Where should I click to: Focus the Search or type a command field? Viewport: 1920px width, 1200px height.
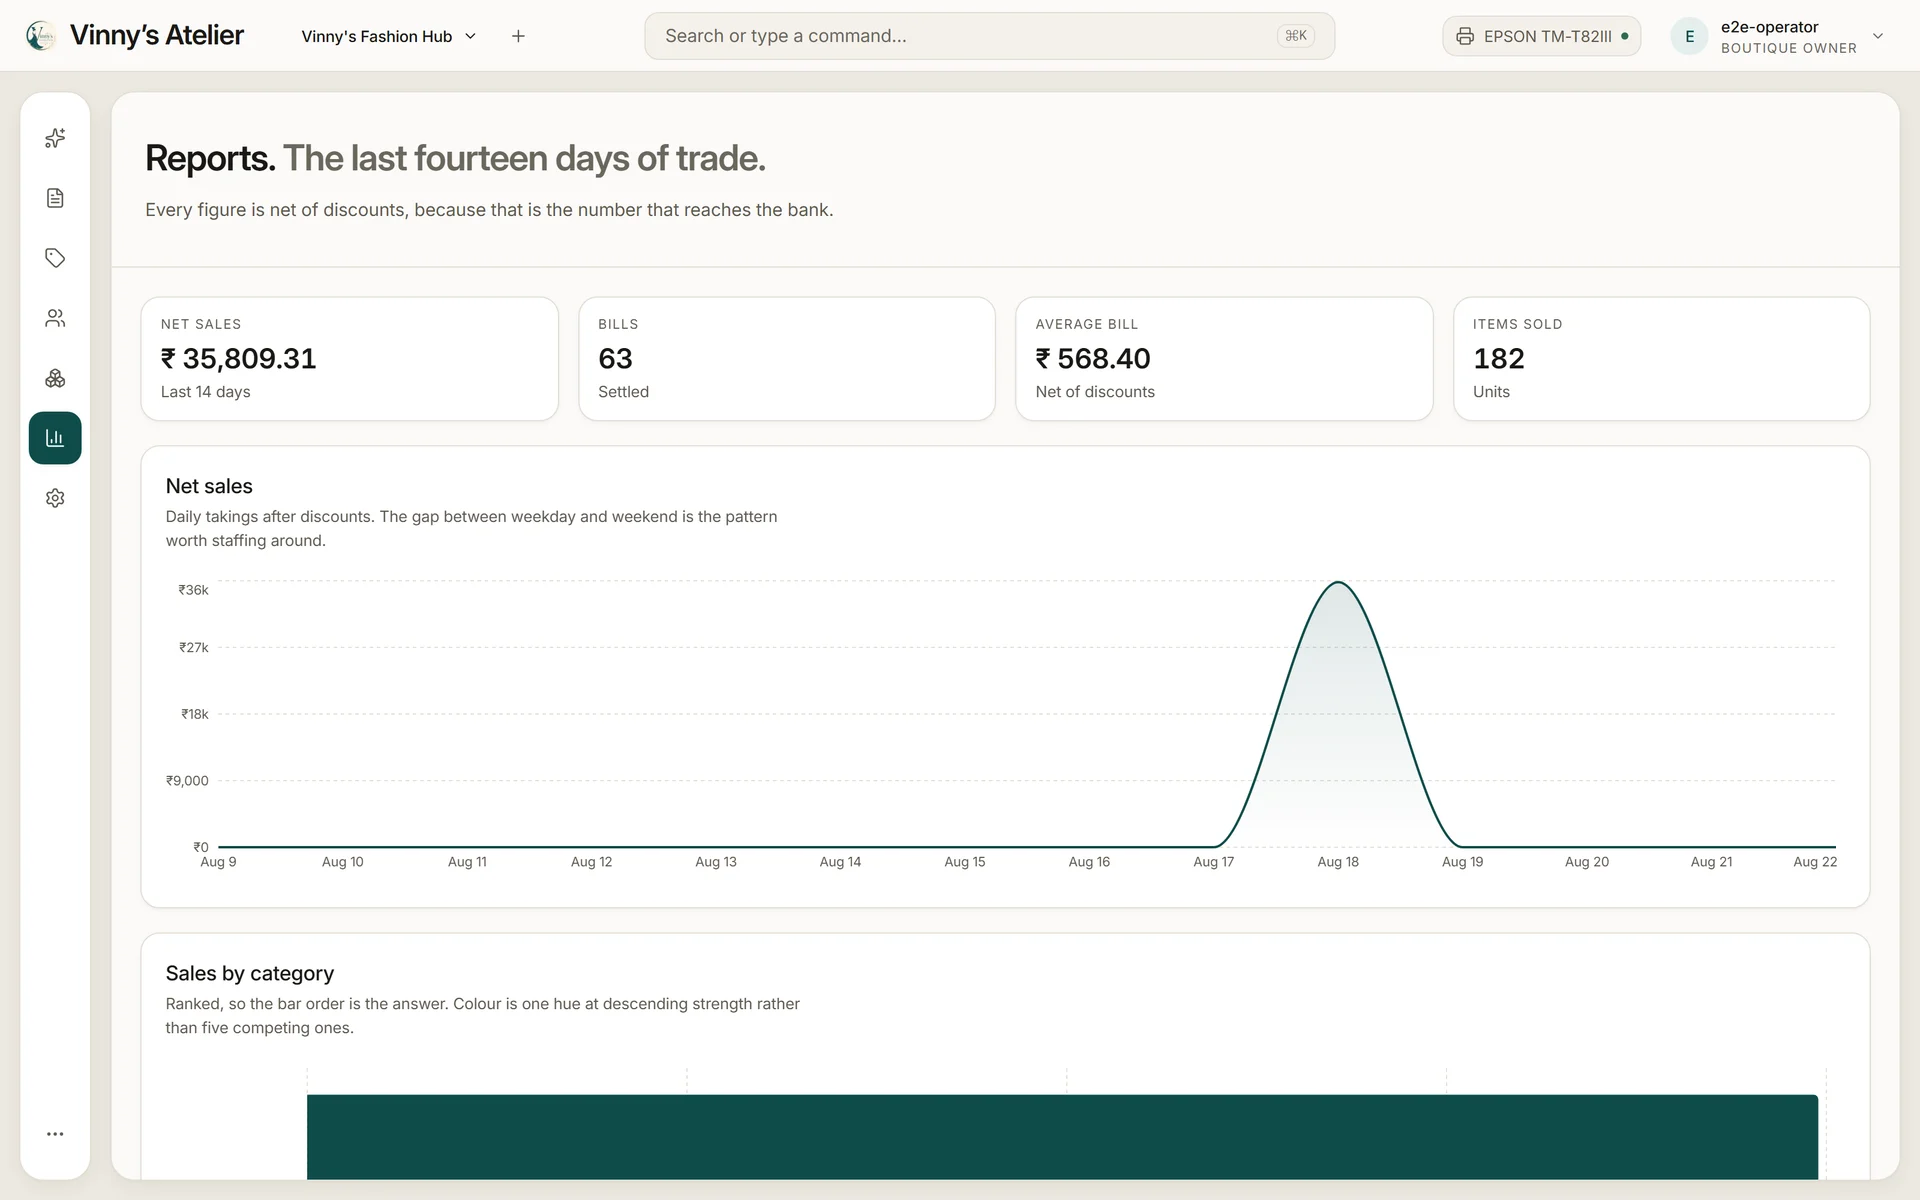989,36
